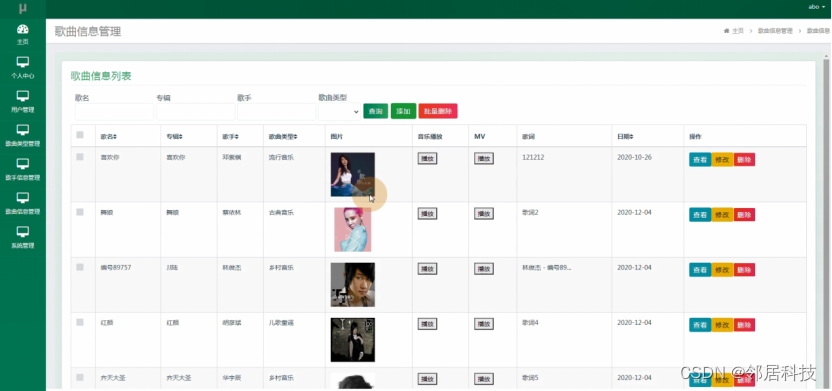Sort the table by 专辑 column

click(175, 137)
